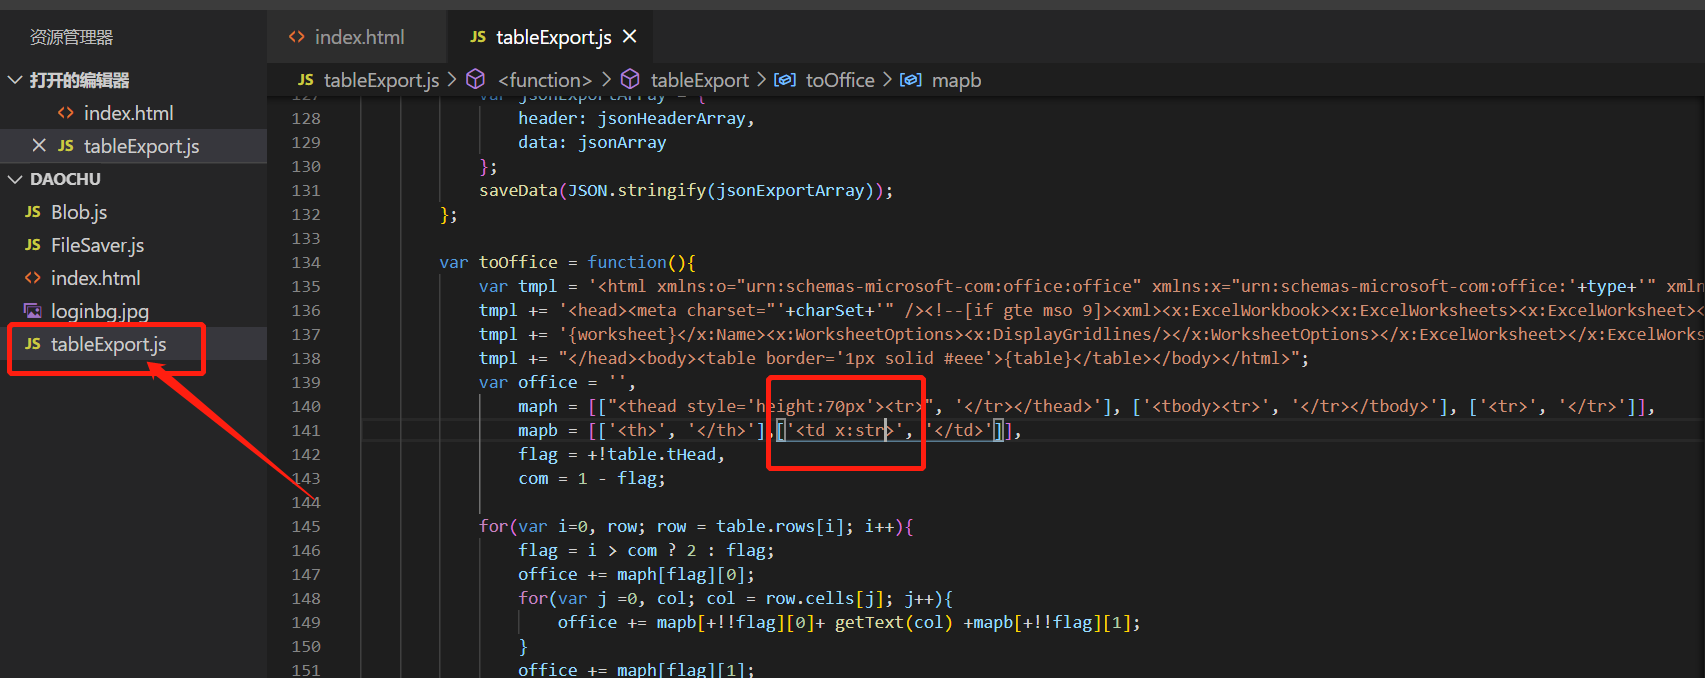Click the 'var toOffice = function(){' line
1705x678 pixels.
pyautogui.click(x=567, y=262)
